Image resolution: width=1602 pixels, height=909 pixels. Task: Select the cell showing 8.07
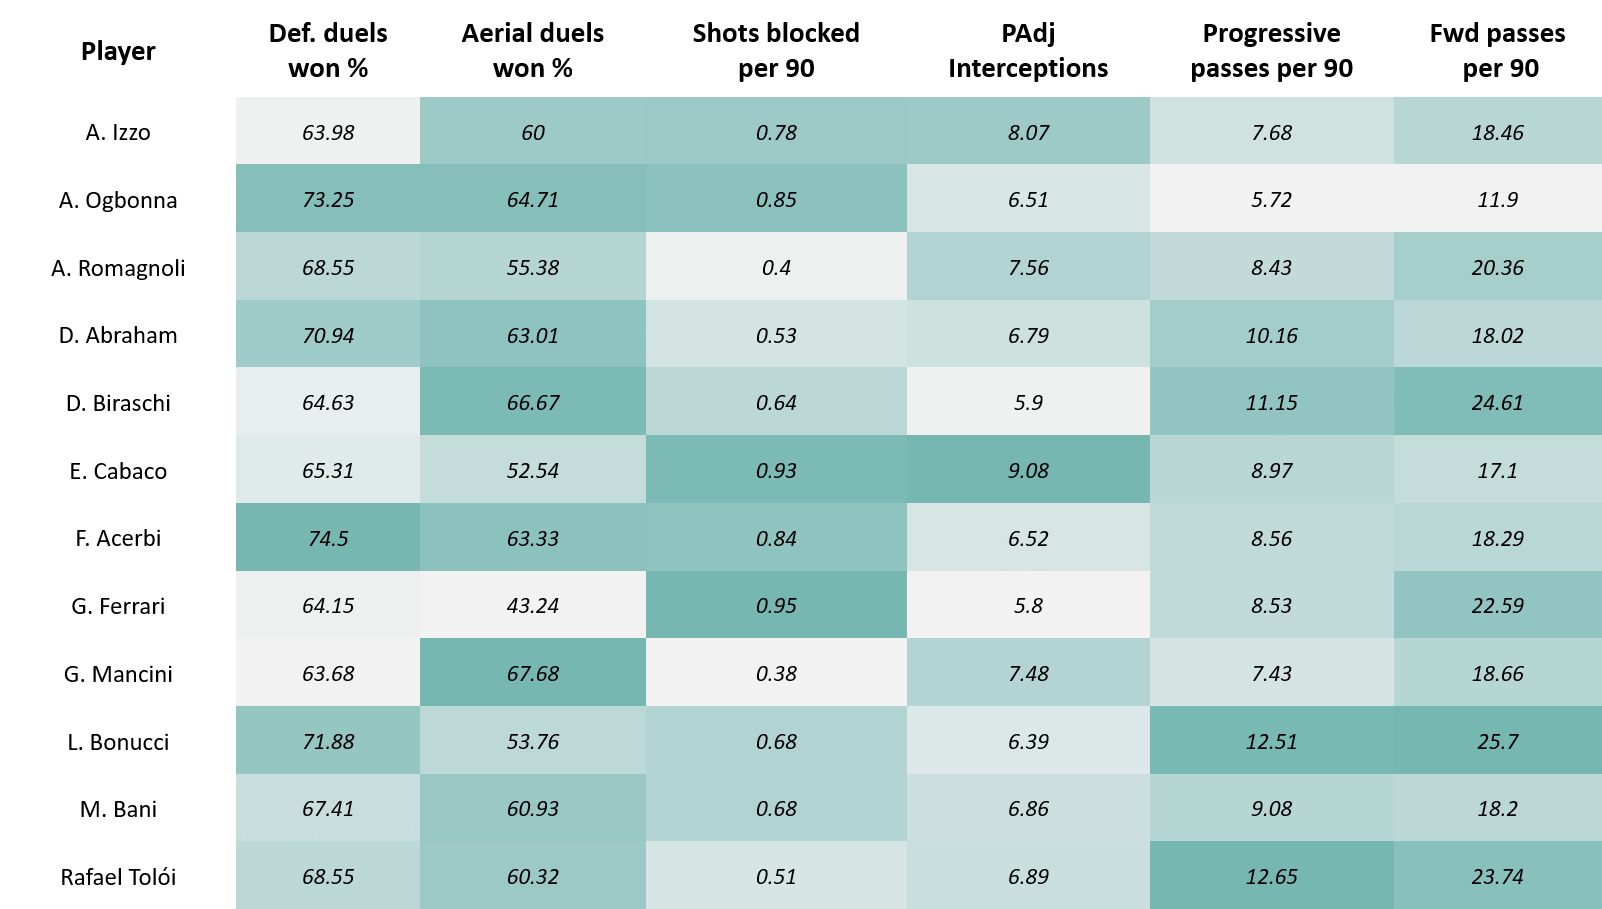point(1028,131)
